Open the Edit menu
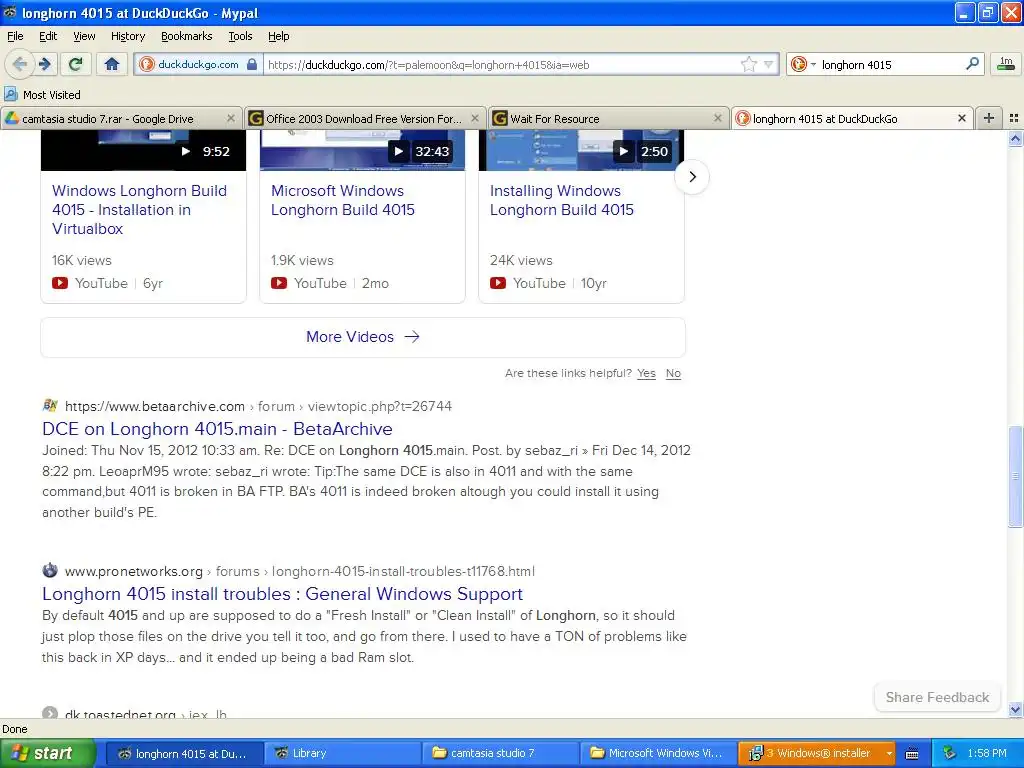 click(x=48, y=36)
